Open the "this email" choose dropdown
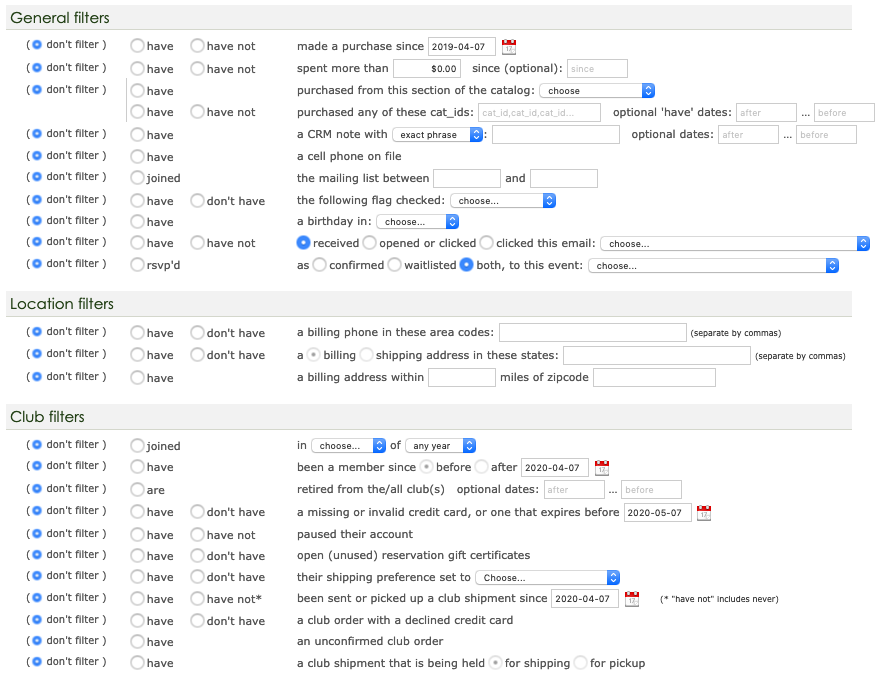This screenshot has width=879, height=679. tap(735, 244)
